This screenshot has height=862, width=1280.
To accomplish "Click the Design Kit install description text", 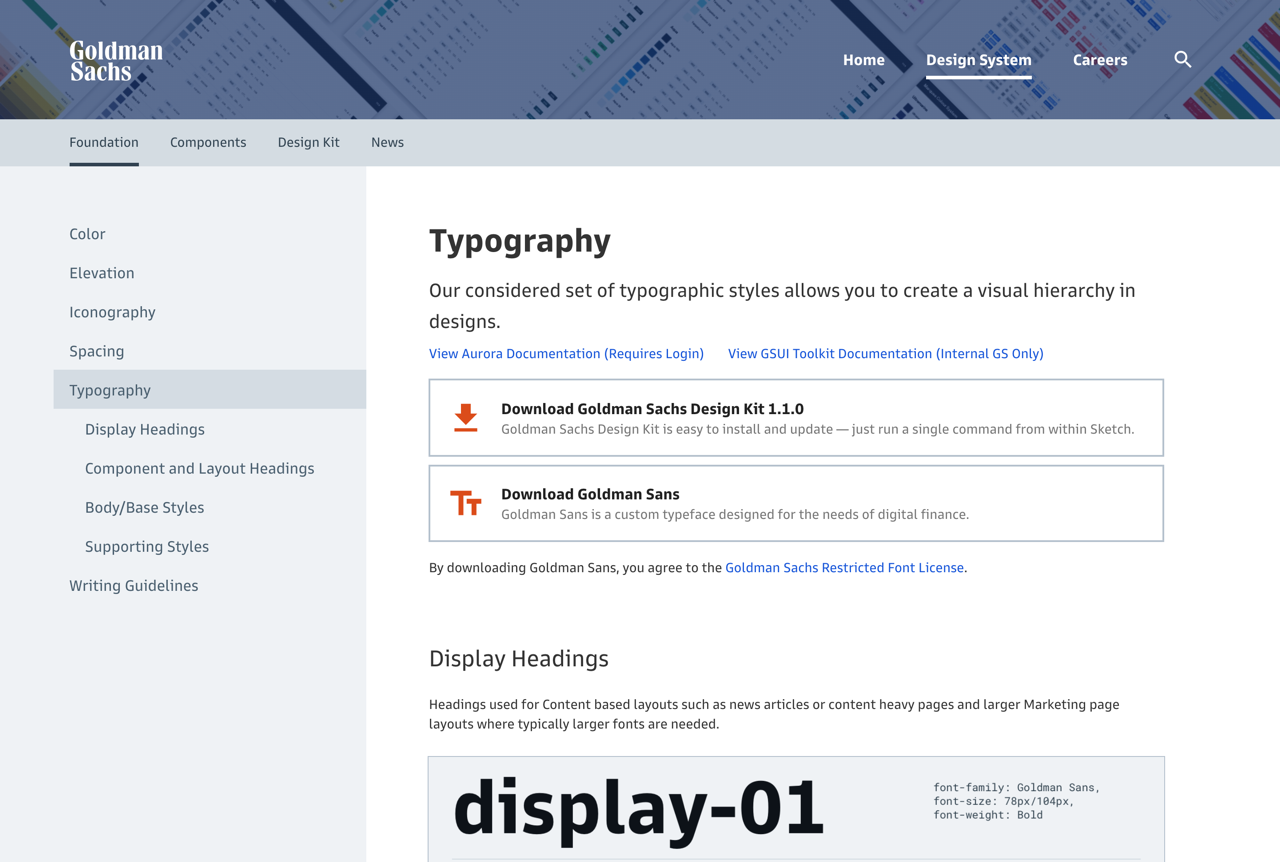I will [x=818, y=429].
